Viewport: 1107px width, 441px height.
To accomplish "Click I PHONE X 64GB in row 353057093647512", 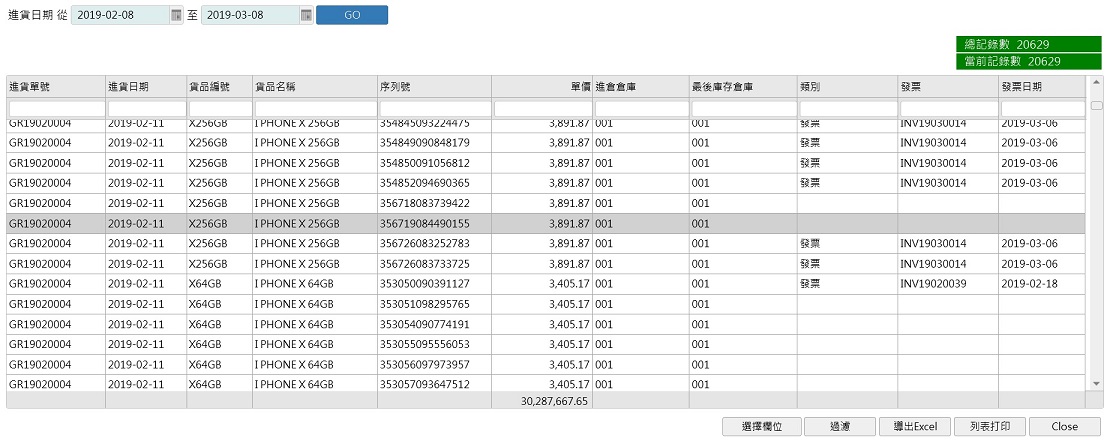I will click(x=294, y=385).
